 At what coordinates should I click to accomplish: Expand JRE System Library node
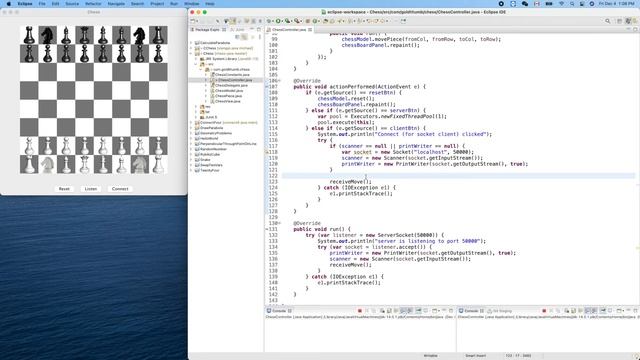point(196,59)
